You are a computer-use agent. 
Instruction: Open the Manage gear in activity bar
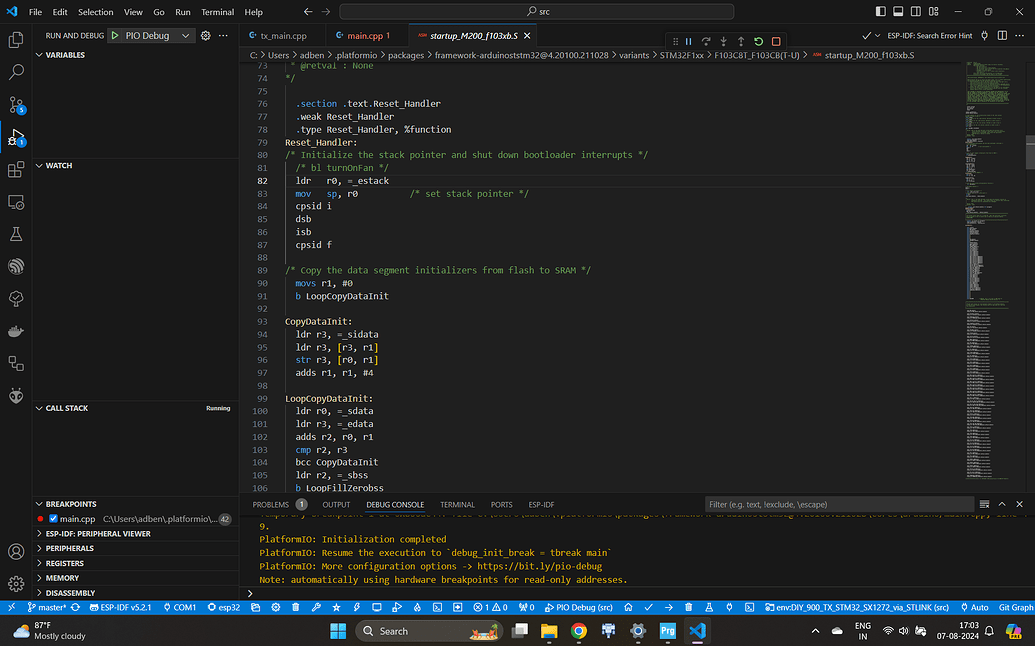click(16, 583)
